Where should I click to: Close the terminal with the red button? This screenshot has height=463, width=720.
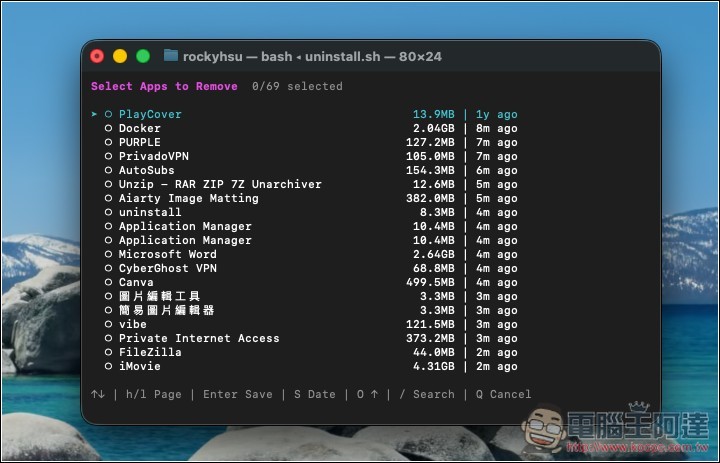click(x=97, y=56)
